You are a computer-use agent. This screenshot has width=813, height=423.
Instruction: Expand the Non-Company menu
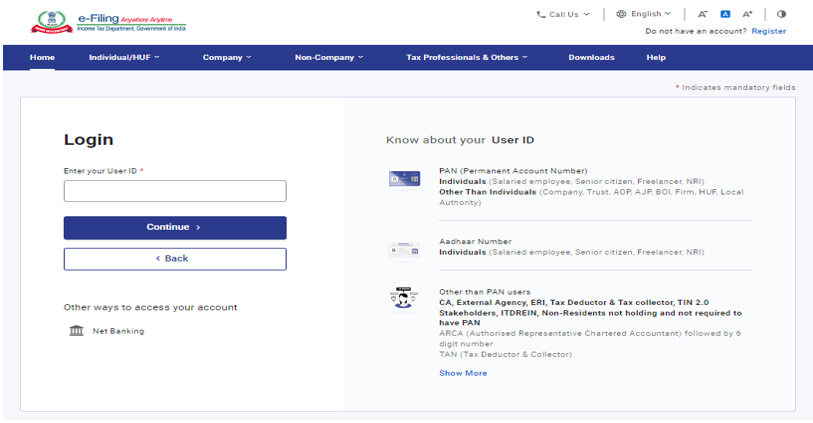(x=329, y=58)
